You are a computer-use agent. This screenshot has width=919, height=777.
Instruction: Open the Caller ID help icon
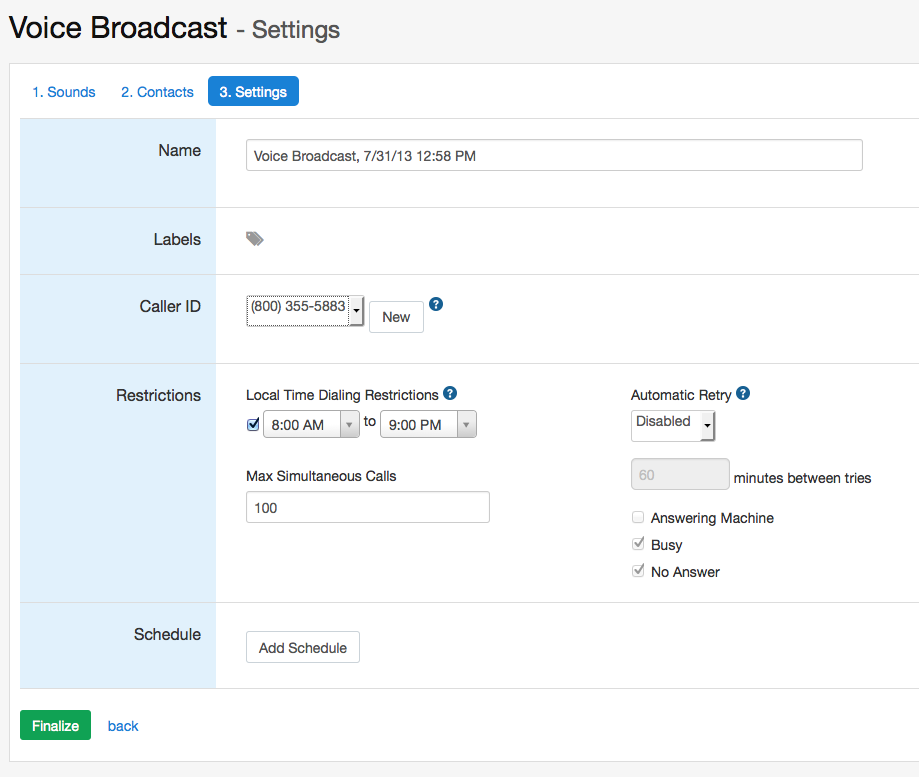[435, 304]
